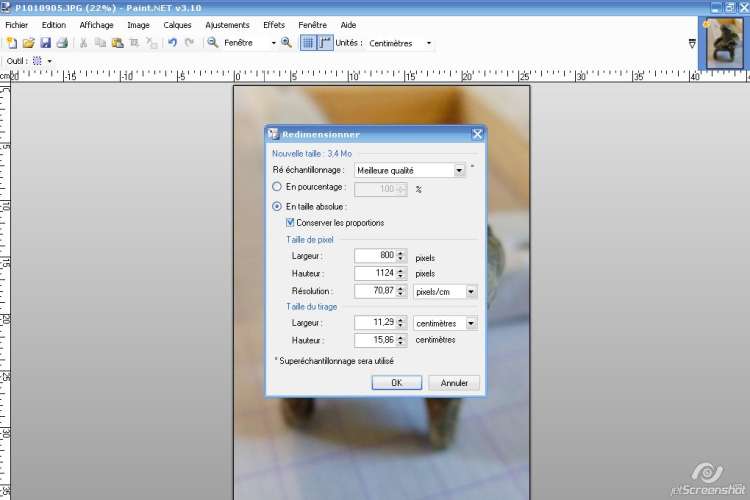Click the Print icon in the toolbar

(x=62, y=43)
